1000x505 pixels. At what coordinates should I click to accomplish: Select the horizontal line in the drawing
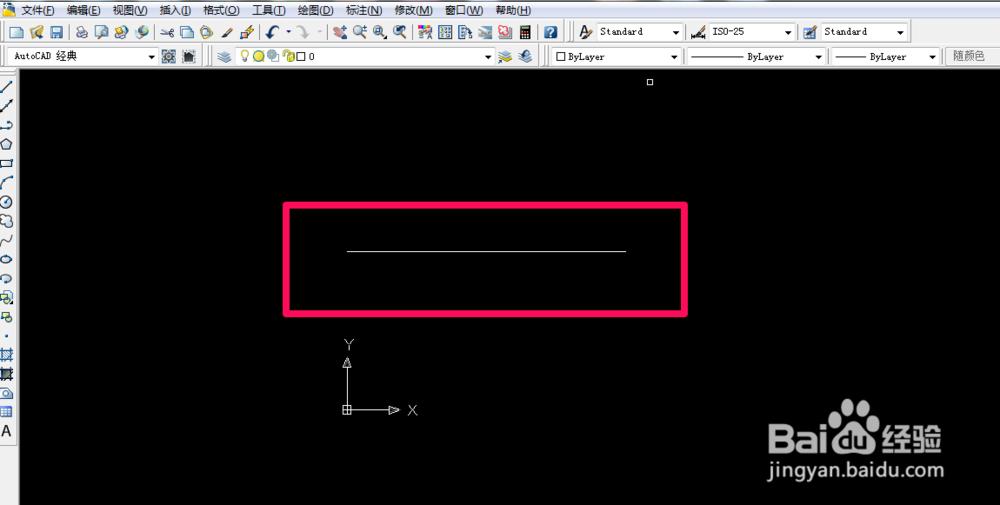point(486,251)
